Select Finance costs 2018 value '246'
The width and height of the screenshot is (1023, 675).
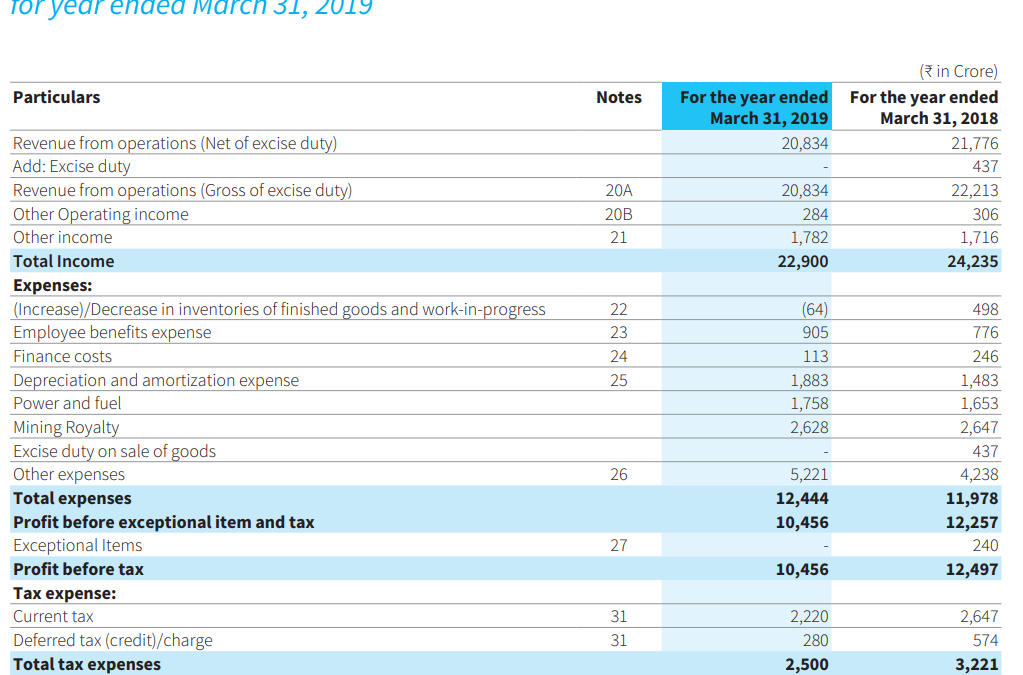click(x=985, y=356)
